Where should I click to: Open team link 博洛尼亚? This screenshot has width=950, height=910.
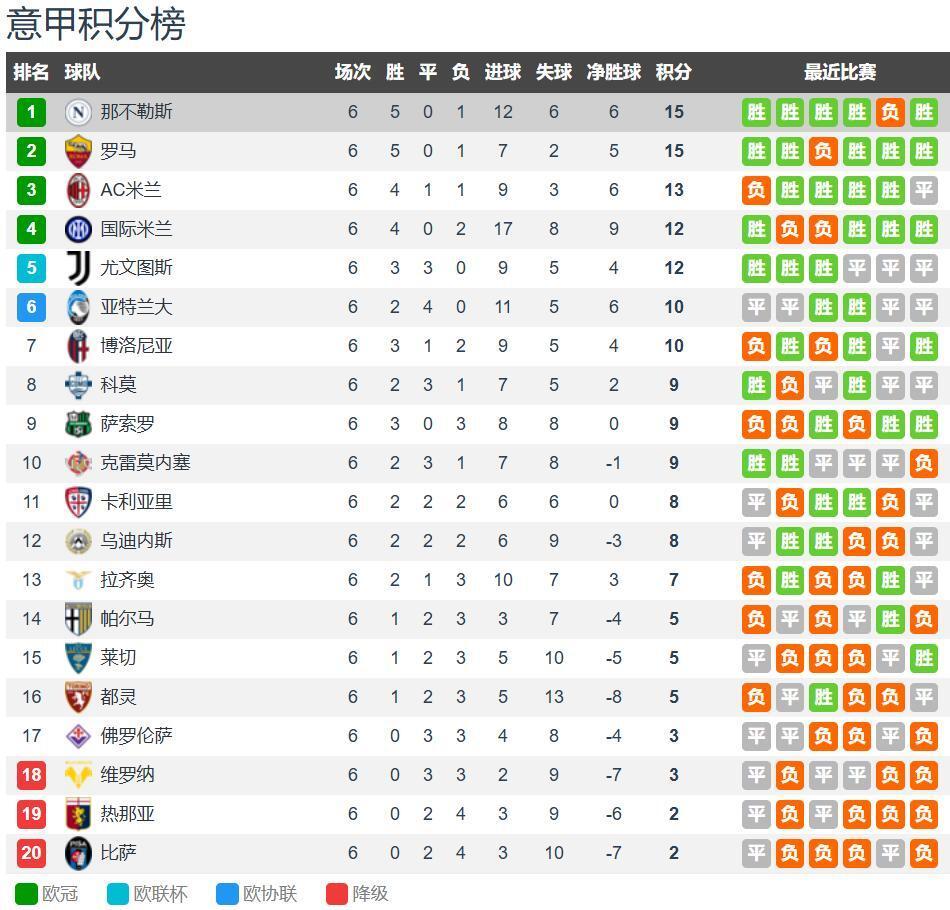click(x=136, y=346)
